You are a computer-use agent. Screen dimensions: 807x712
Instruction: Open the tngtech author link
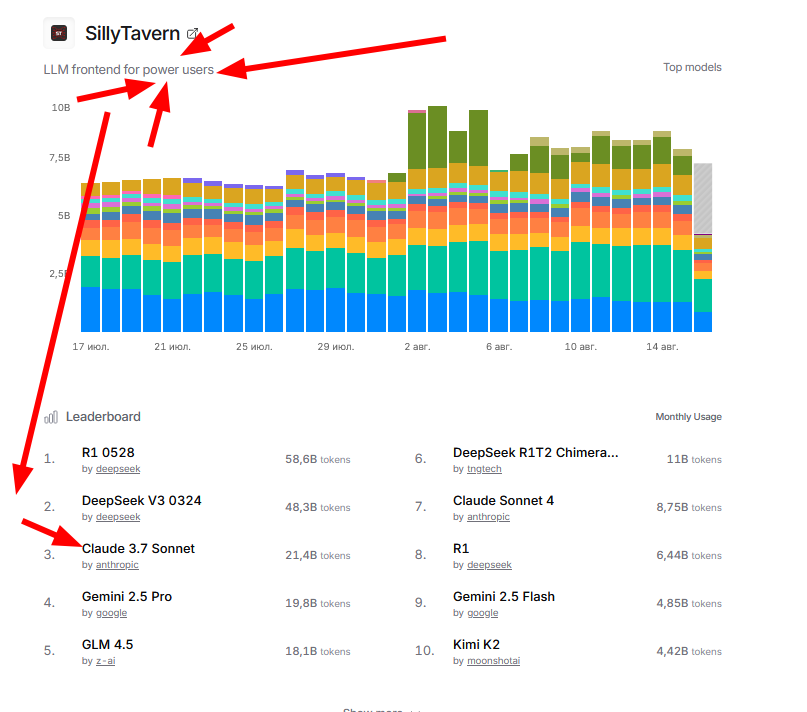point(484,469)
